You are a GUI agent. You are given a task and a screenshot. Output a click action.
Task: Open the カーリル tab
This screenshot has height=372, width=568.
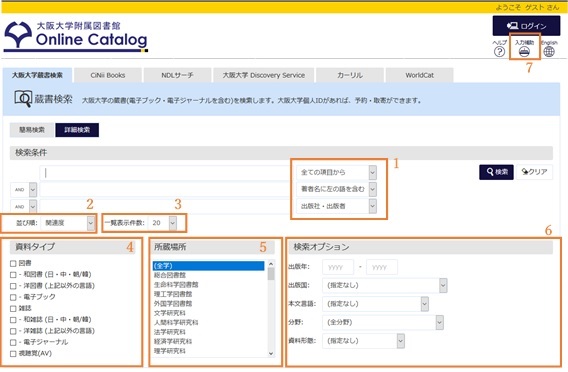tap(350, 75)
